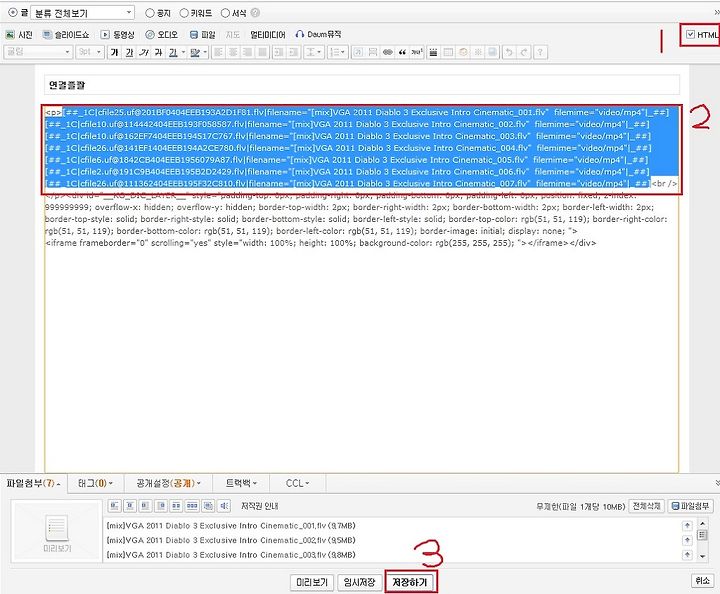
Task: Move Cinematic_001.flv up with arrow
Action: point(687,526)
